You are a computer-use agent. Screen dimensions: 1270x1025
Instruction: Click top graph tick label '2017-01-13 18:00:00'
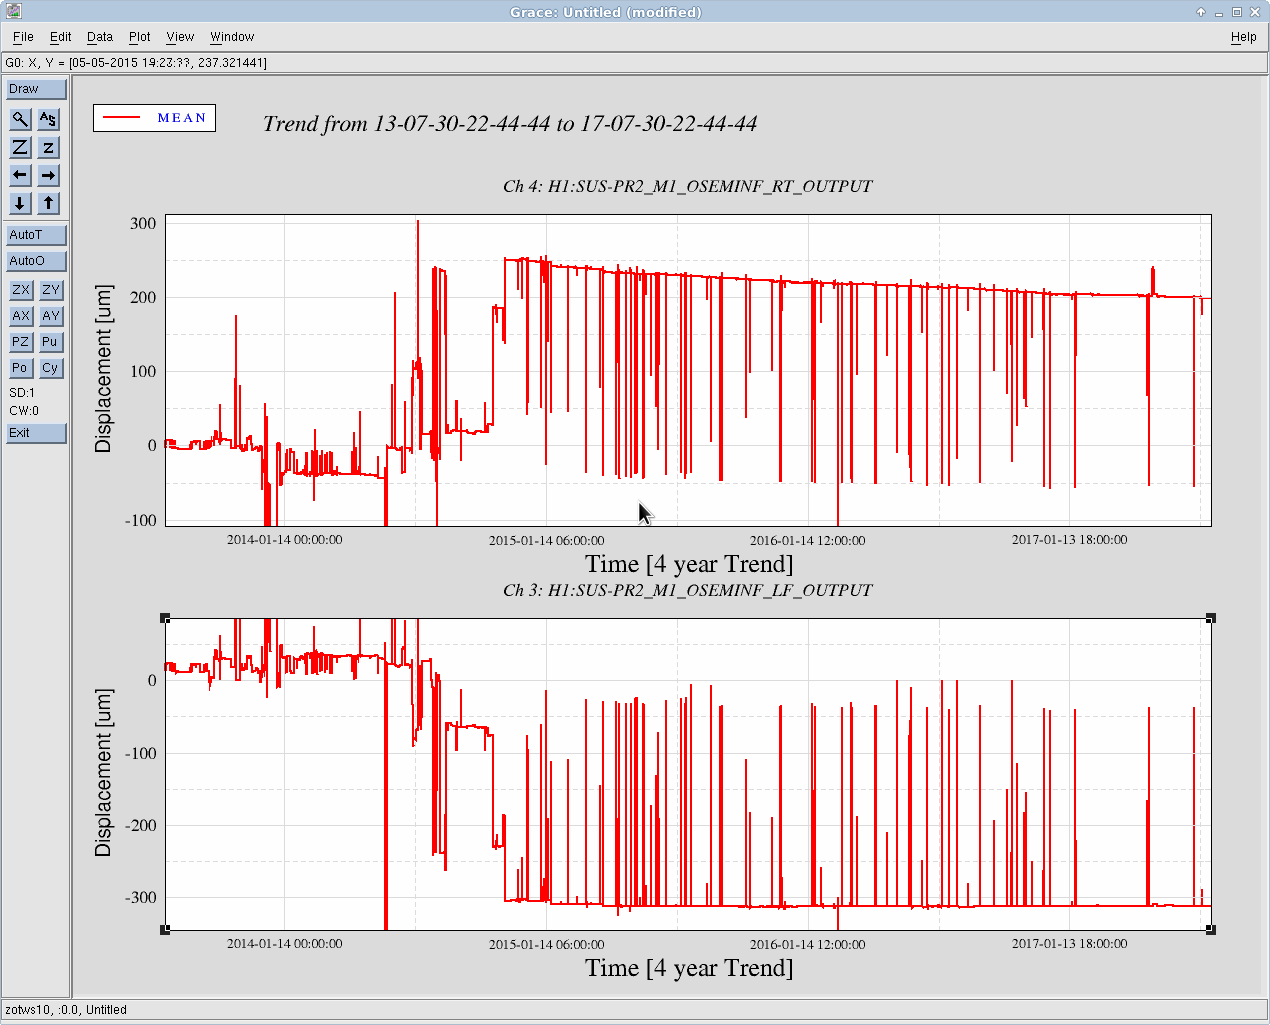coord(1069,540)
